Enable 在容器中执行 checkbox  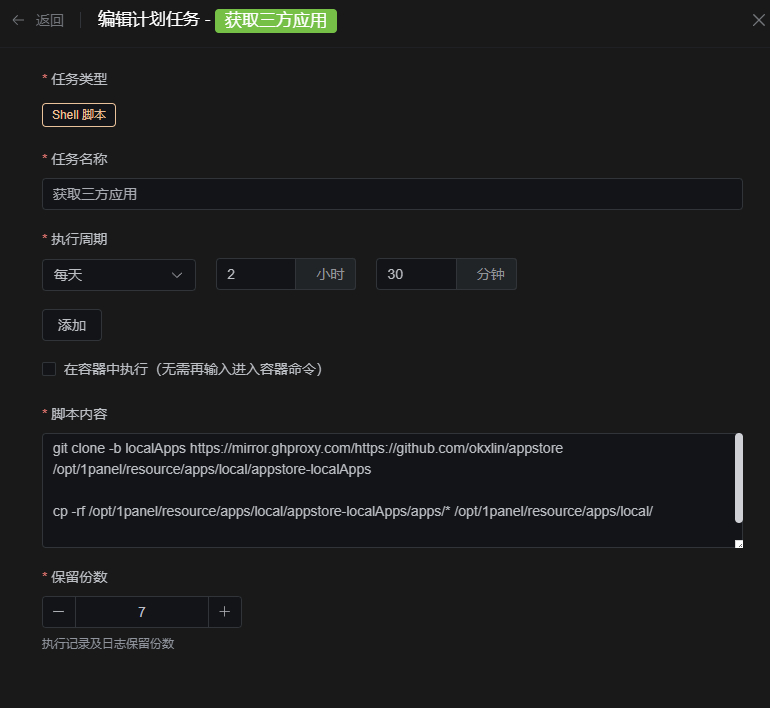[x=49, y=369]
